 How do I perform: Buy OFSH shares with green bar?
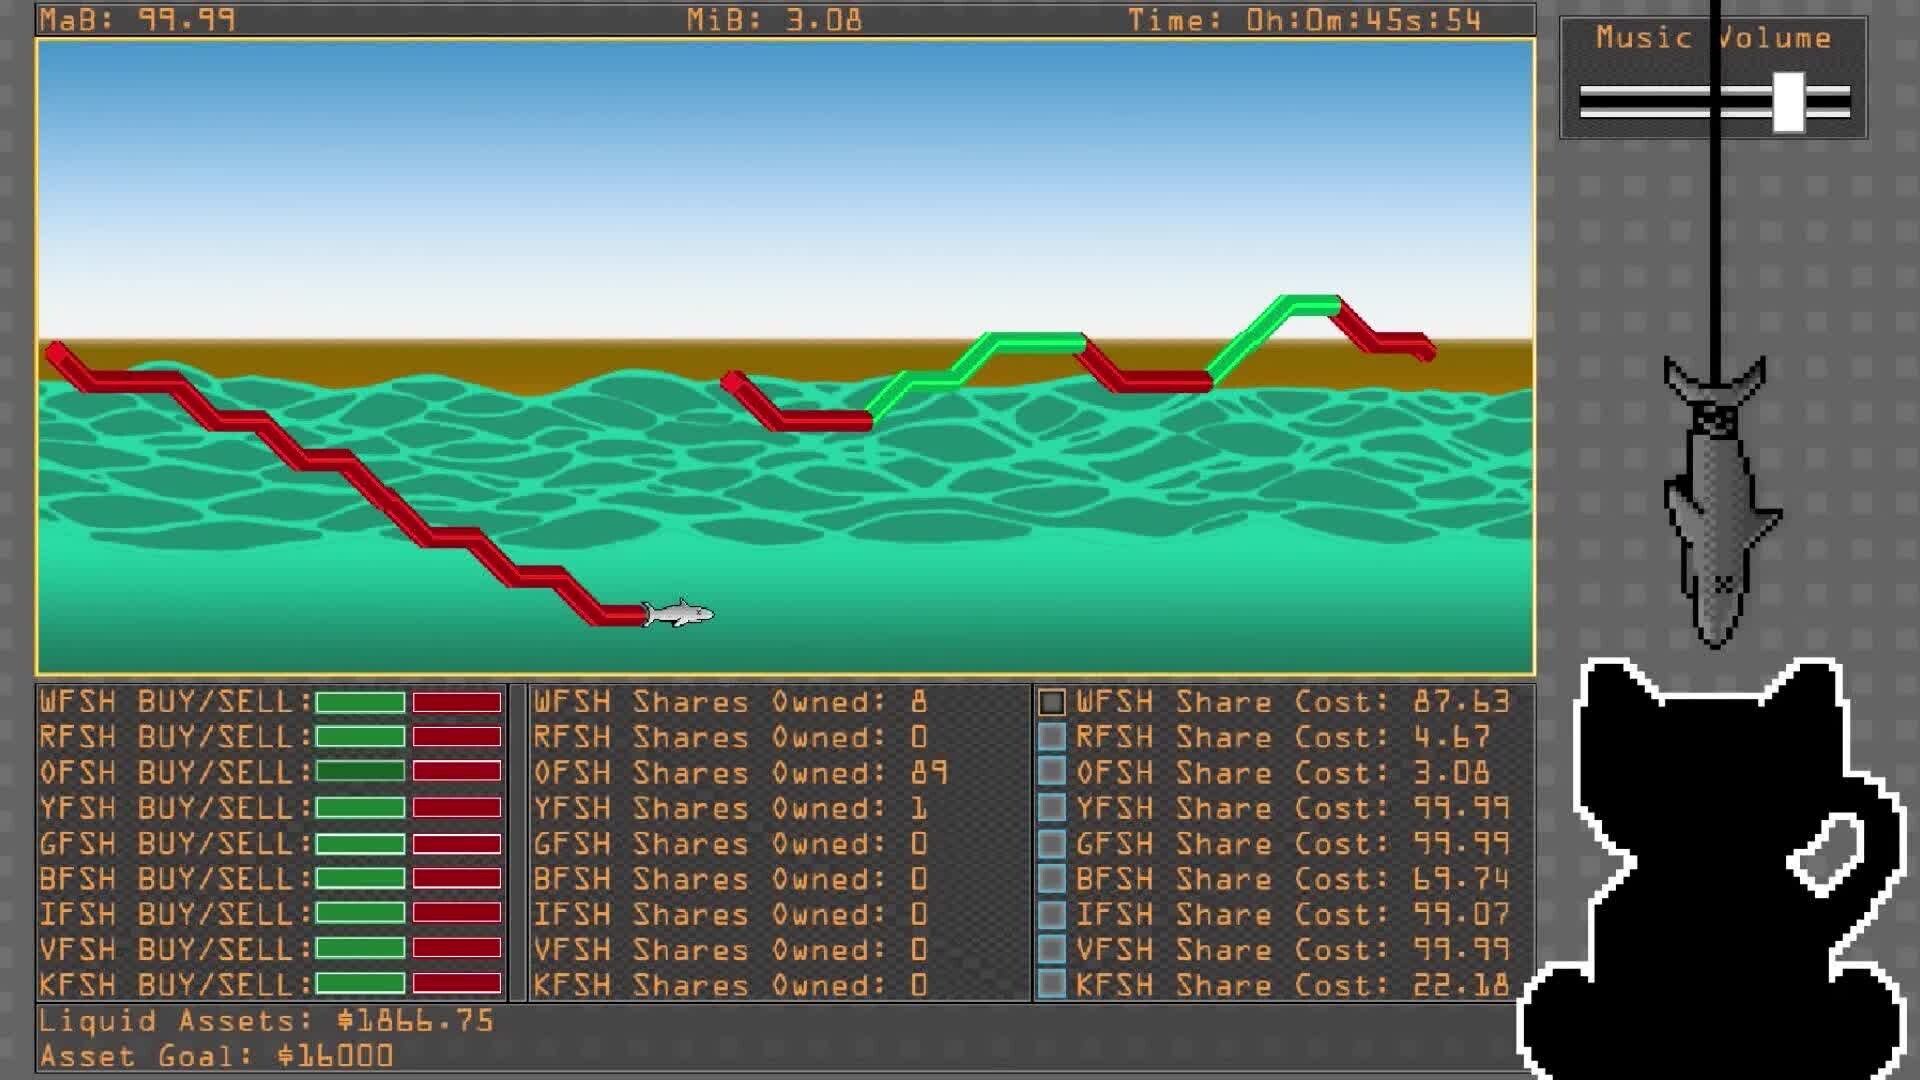tap(360, 772)
